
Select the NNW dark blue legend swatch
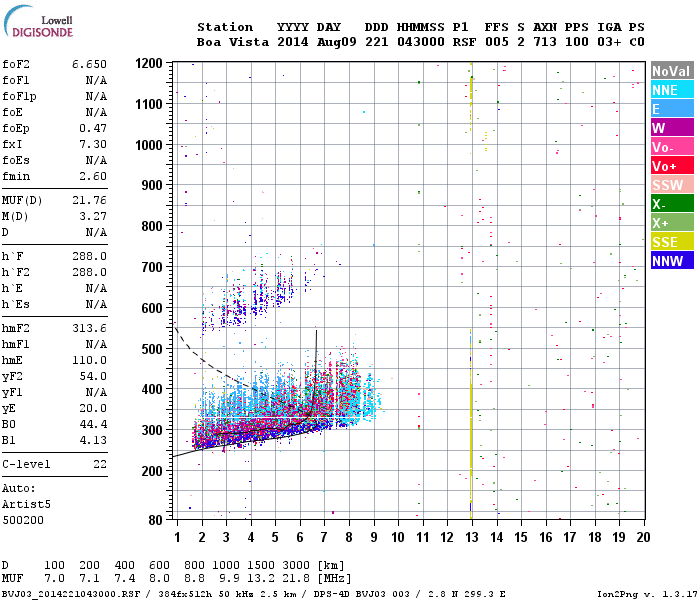pyautogui.click(x=672, y=260)
